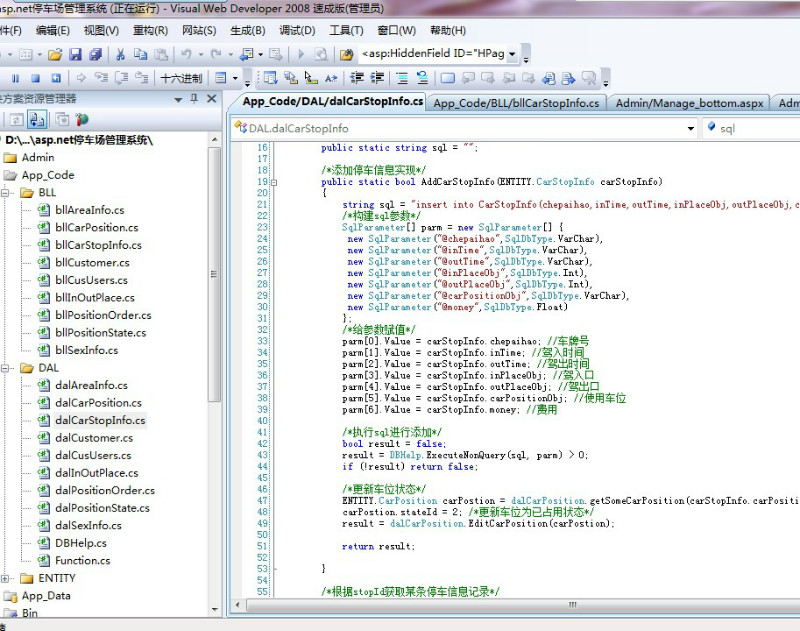The height and width of the screenshot is (631, 800).
Task: Toggle a bookmark on the current line
Action: tap(447, 78)
